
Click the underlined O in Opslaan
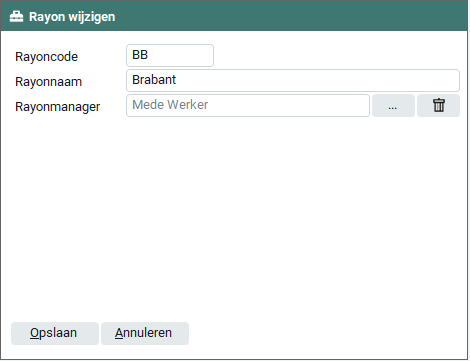[x=34, y=333]
